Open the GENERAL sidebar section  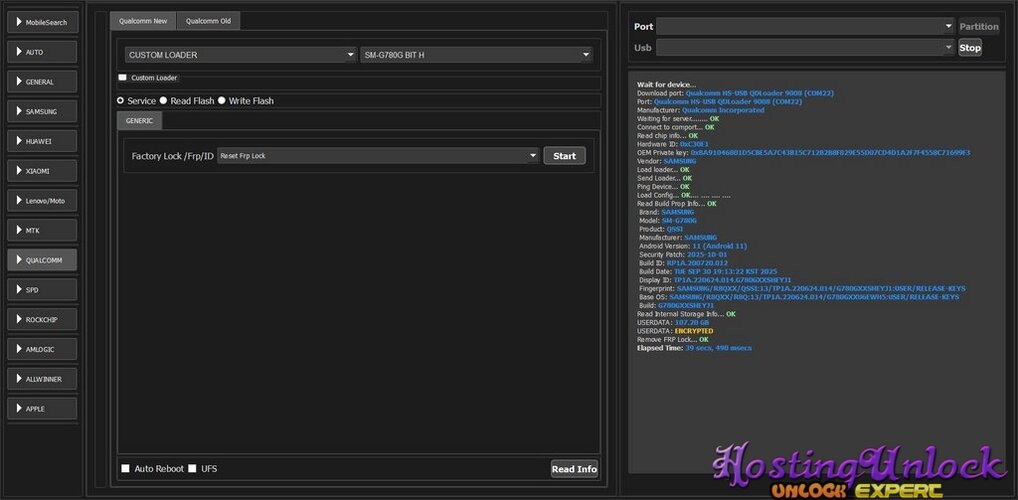click(x=42, y=82)
